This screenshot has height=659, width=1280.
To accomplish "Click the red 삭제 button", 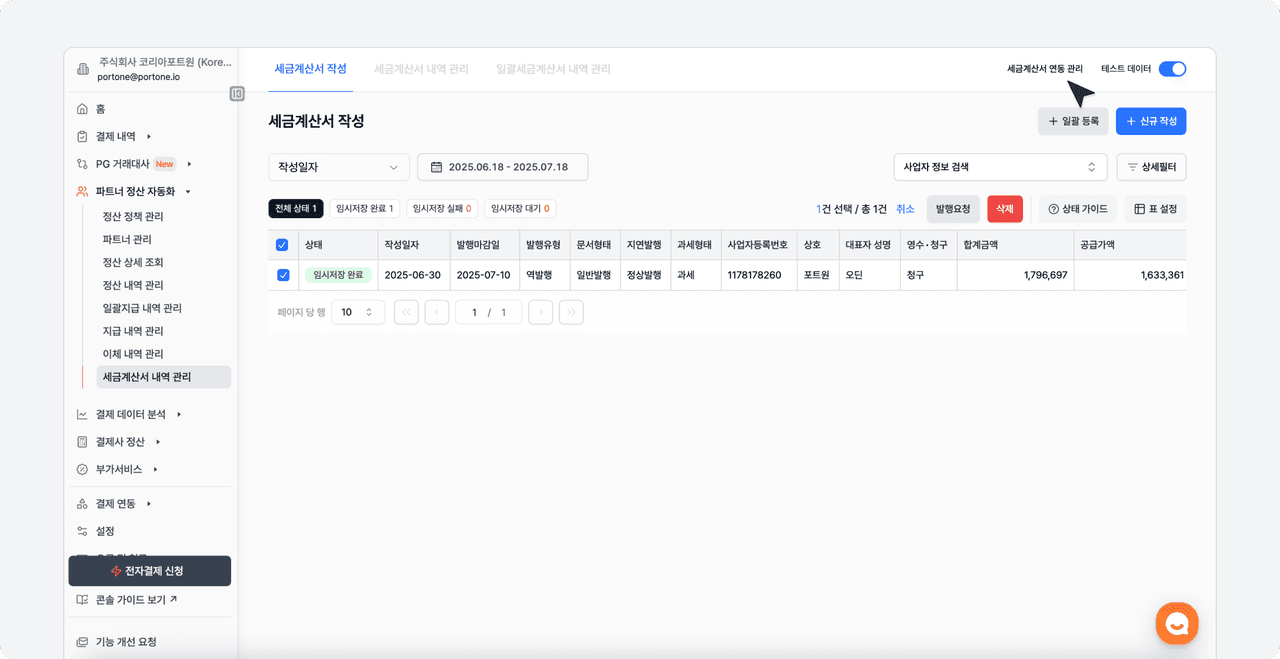I will tap(1004, 209).
